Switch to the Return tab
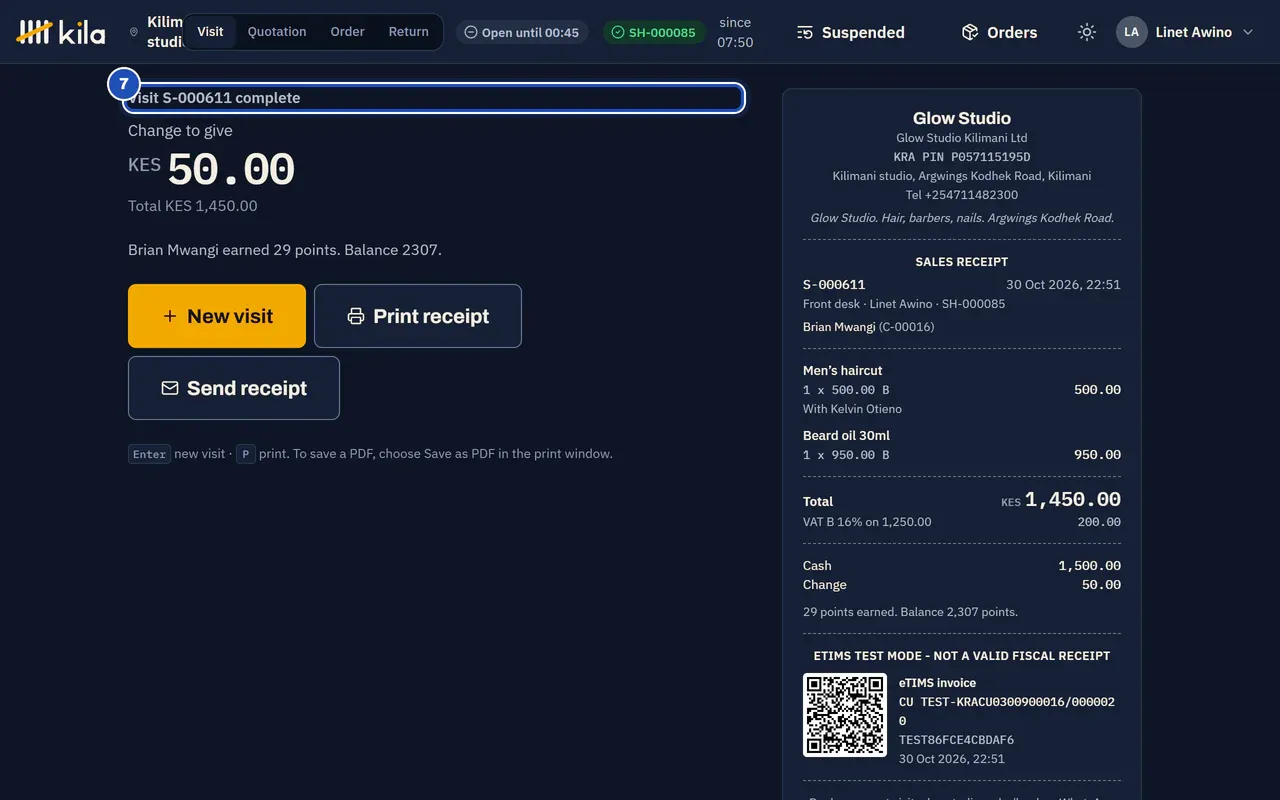Viewport: 1280px width, 800px height. point(408,32)
